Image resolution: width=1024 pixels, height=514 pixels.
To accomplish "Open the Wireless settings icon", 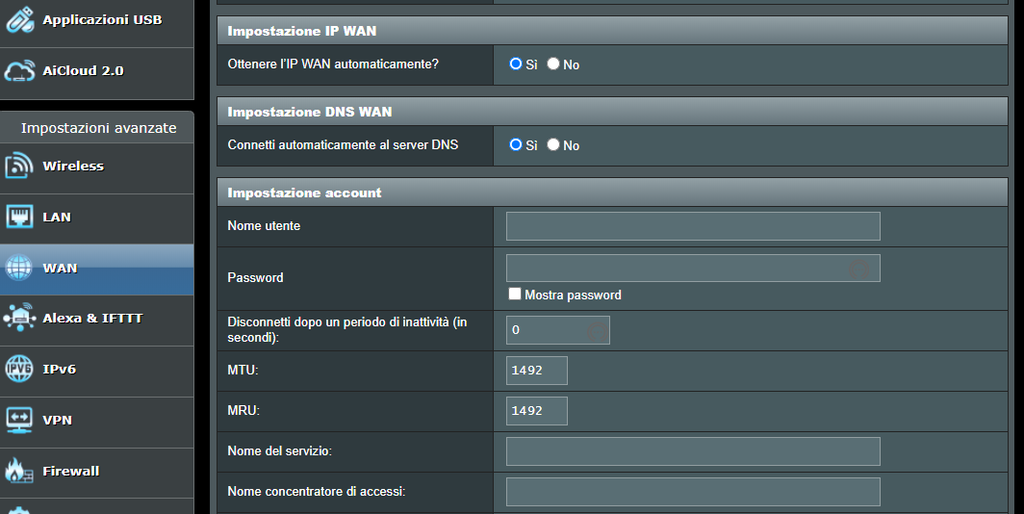I will click(19, 166).
